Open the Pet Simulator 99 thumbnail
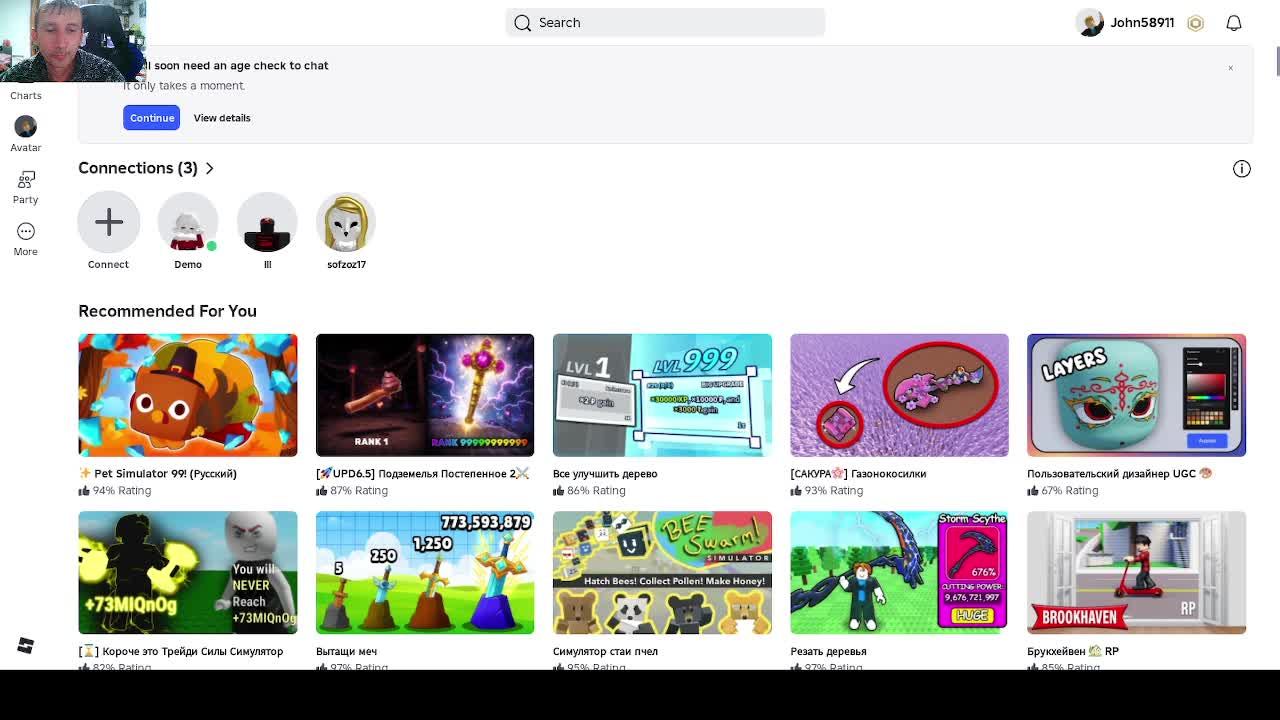1280x720 pixels. (x=188, y=395)
